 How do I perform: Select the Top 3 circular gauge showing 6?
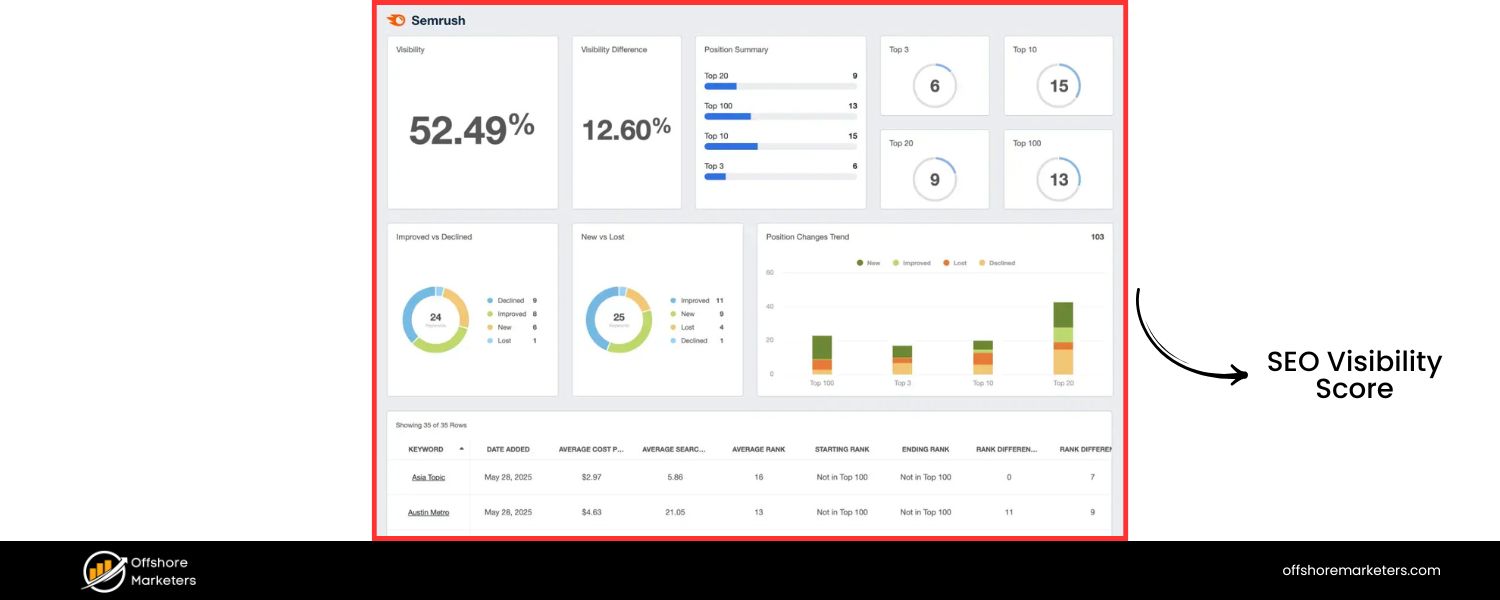pos(934,86)
